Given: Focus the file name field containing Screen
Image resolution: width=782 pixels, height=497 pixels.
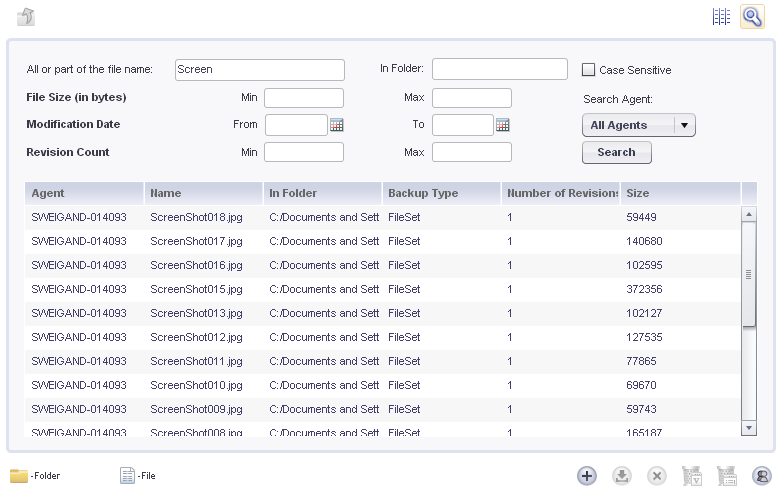Looking at the screenshot, I should [260, 70].
